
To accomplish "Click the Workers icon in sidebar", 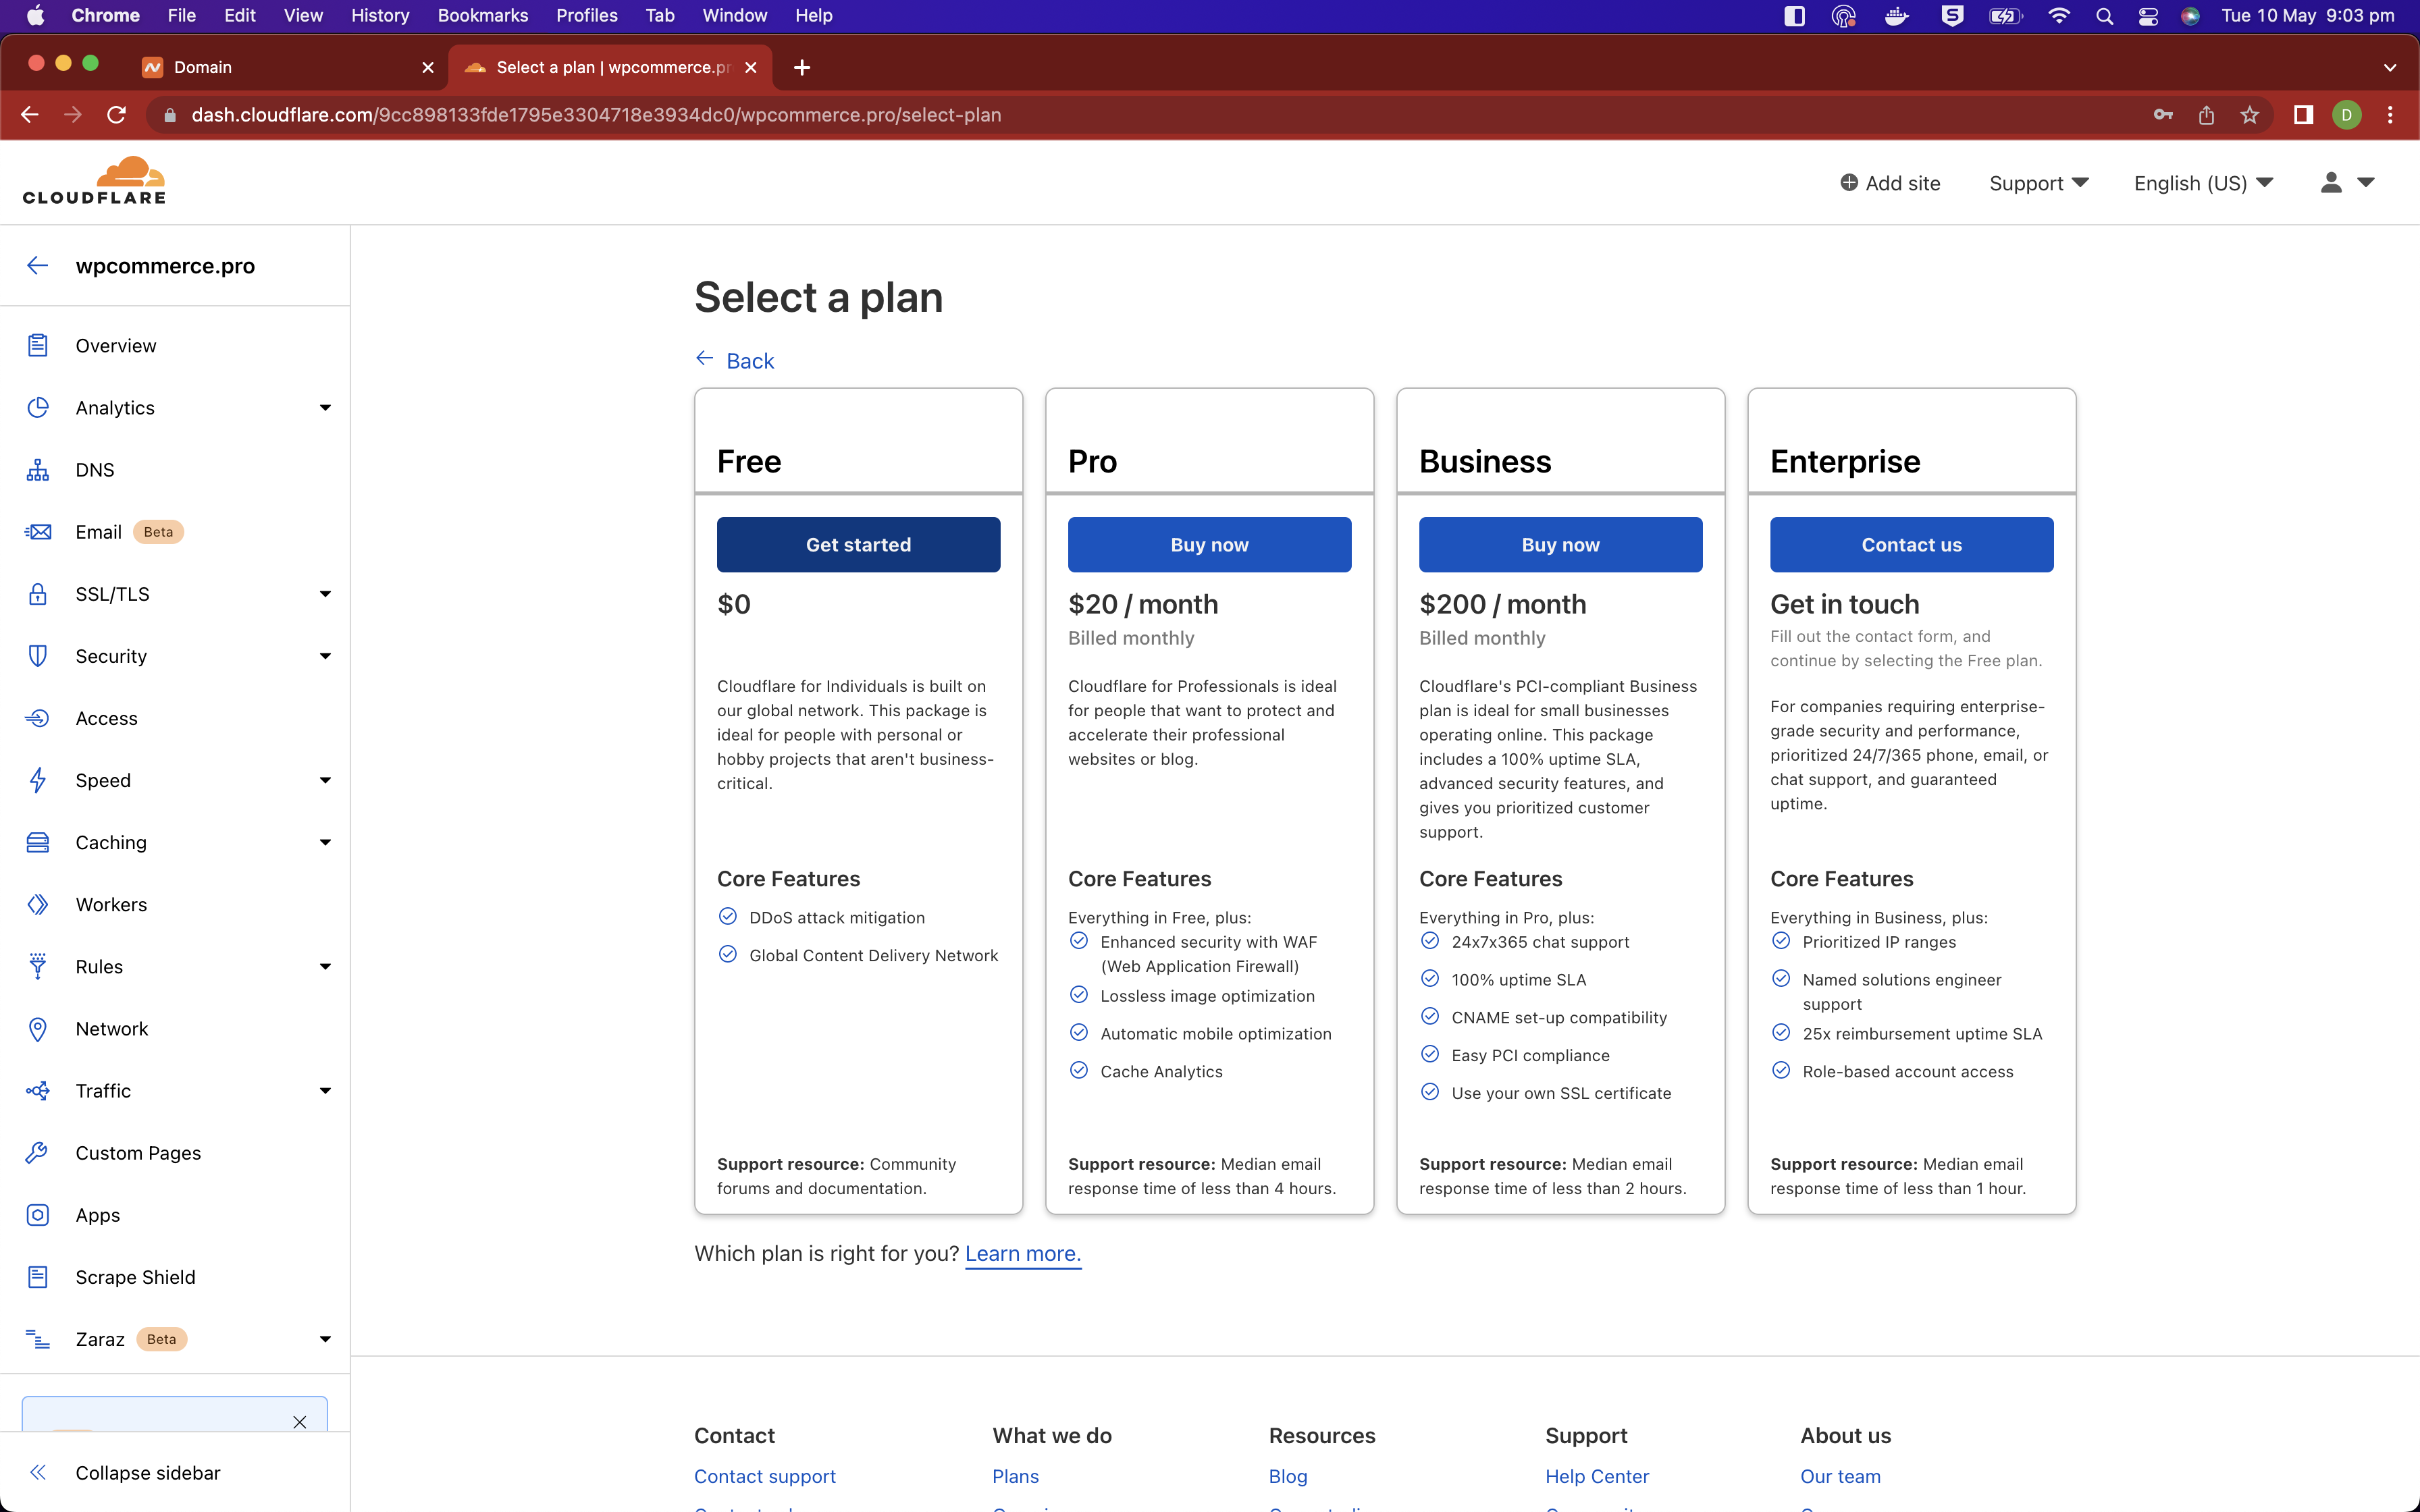I will tap(38, 904).
